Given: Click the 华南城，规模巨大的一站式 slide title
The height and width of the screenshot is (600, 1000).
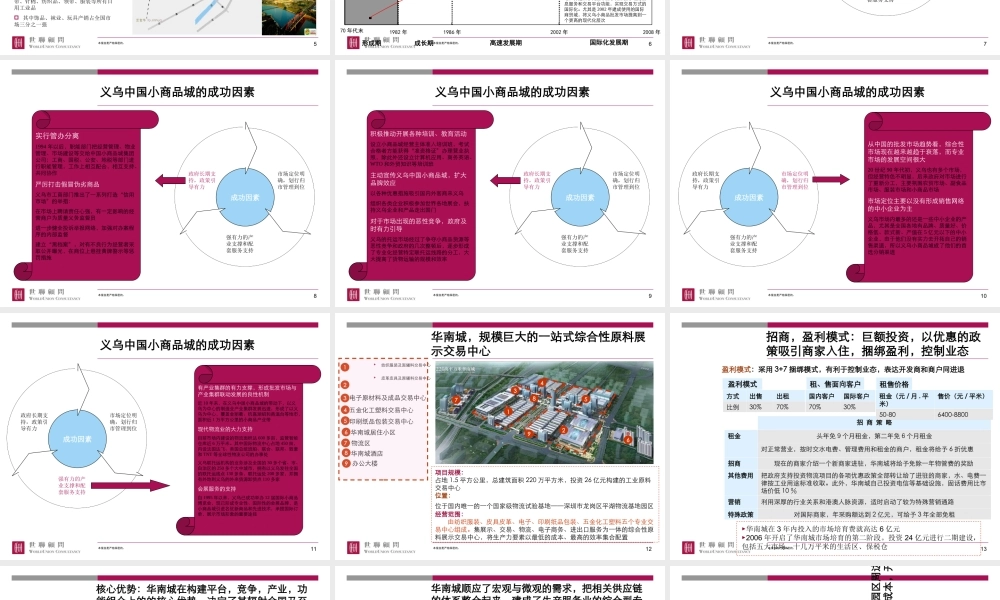Looking at the screenshot, I should tap(538, 343).
